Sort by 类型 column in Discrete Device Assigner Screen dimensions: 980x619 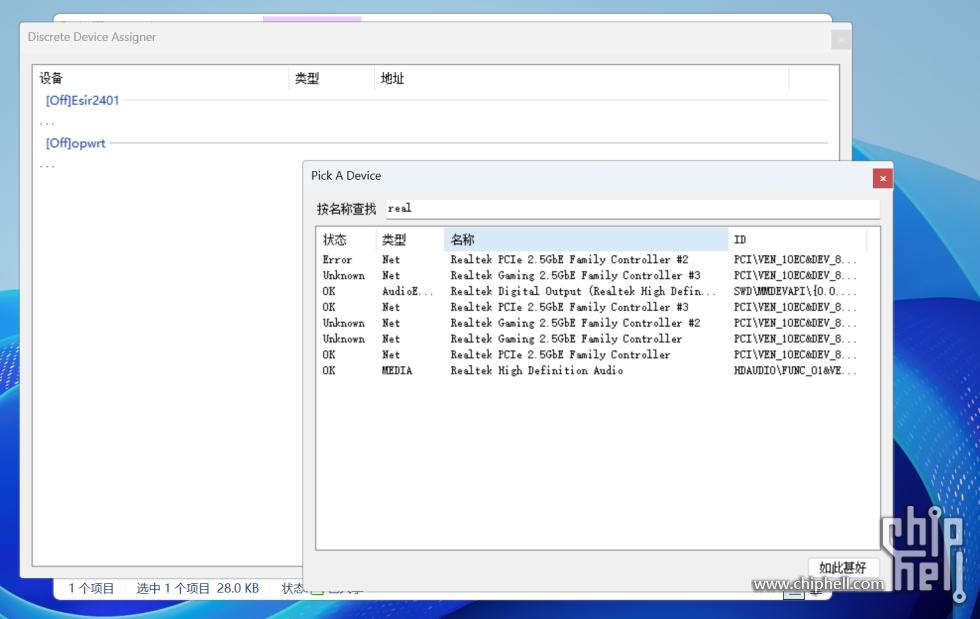coord(331,78)
